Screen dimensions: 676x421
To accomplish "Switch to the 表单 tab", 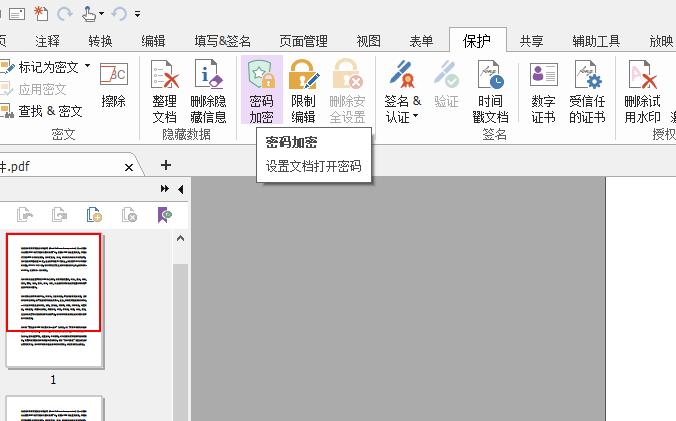I will (421, 41).
